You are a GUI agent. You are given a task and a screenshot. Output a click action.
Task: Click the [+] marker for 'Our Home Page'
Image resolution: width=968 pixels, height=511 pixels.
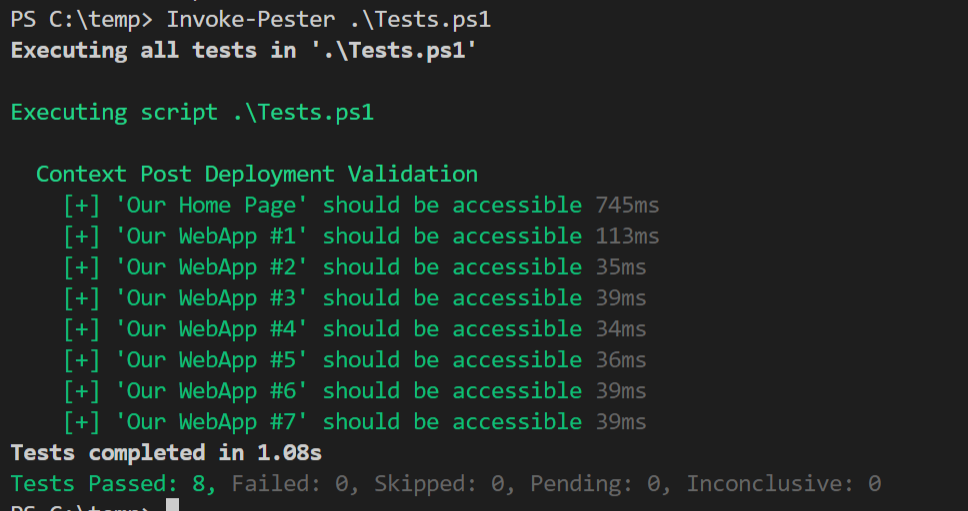(x=81, y=206)
